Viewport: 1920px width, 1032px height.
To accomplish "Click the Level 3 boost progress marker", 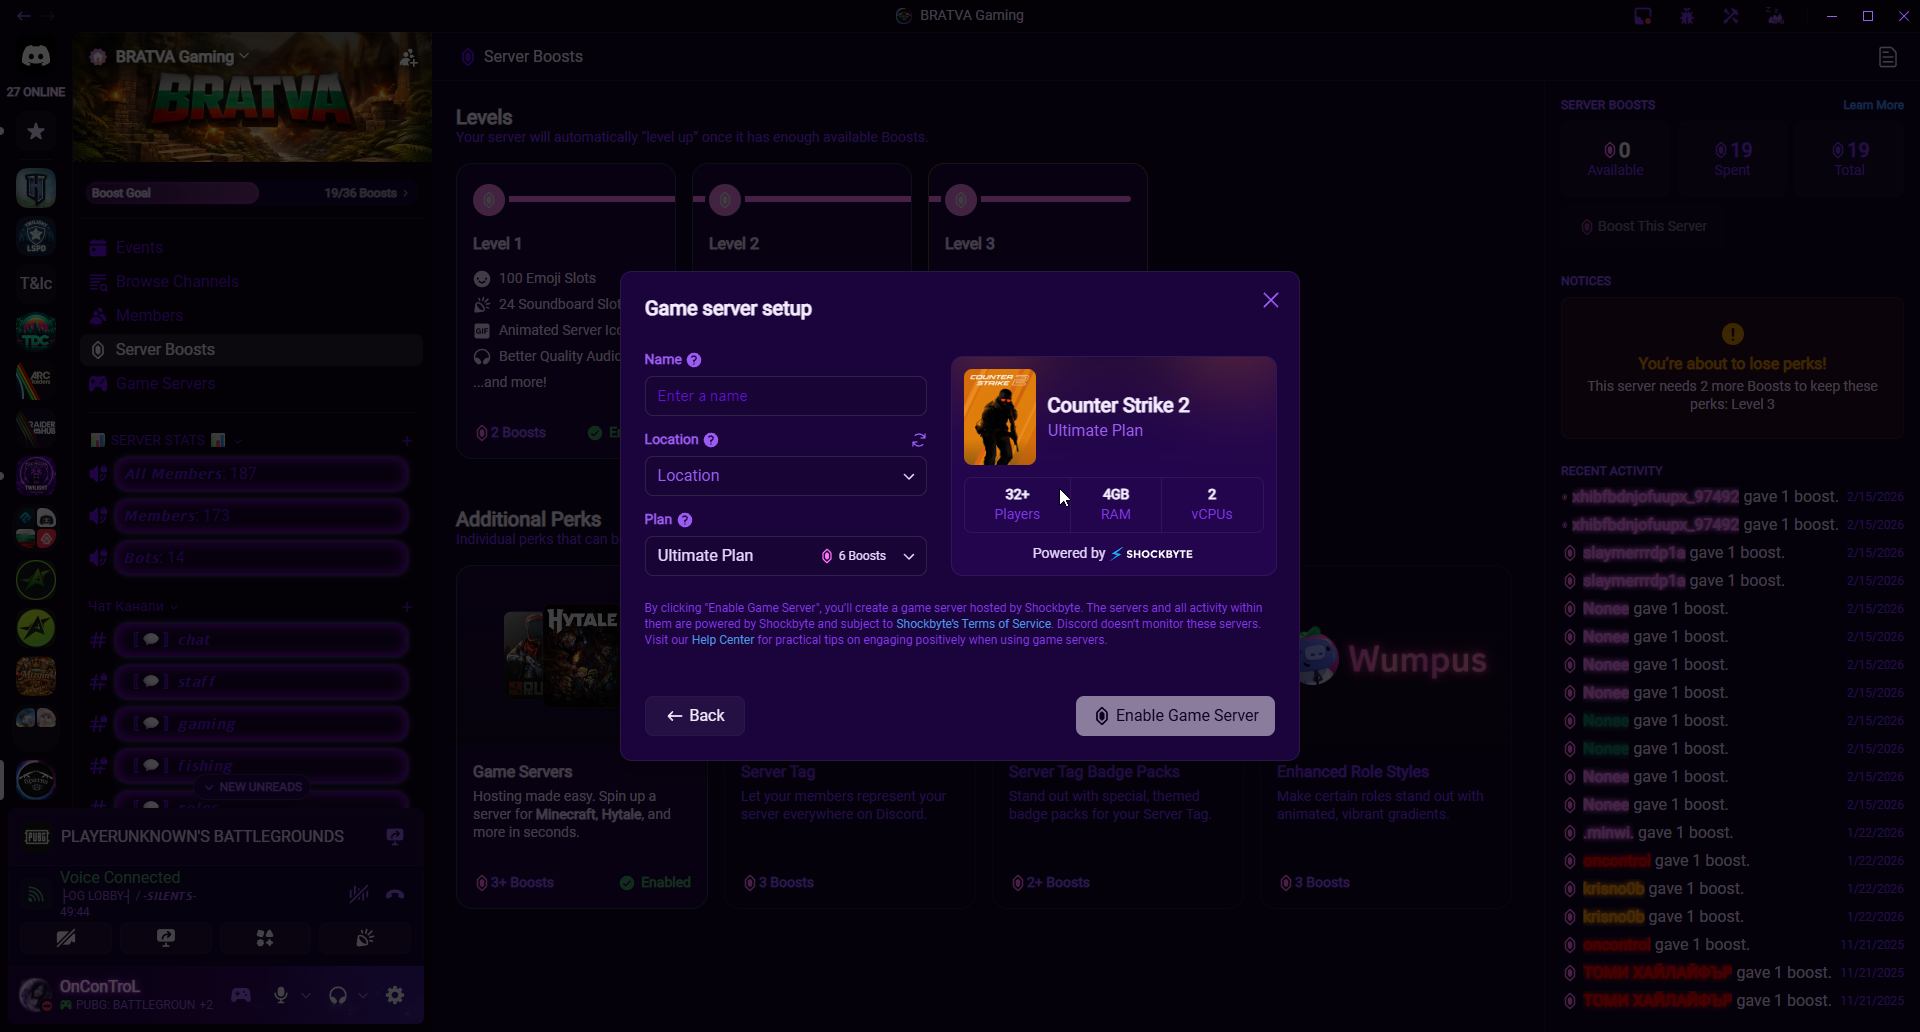I will (x=961, y=200).
